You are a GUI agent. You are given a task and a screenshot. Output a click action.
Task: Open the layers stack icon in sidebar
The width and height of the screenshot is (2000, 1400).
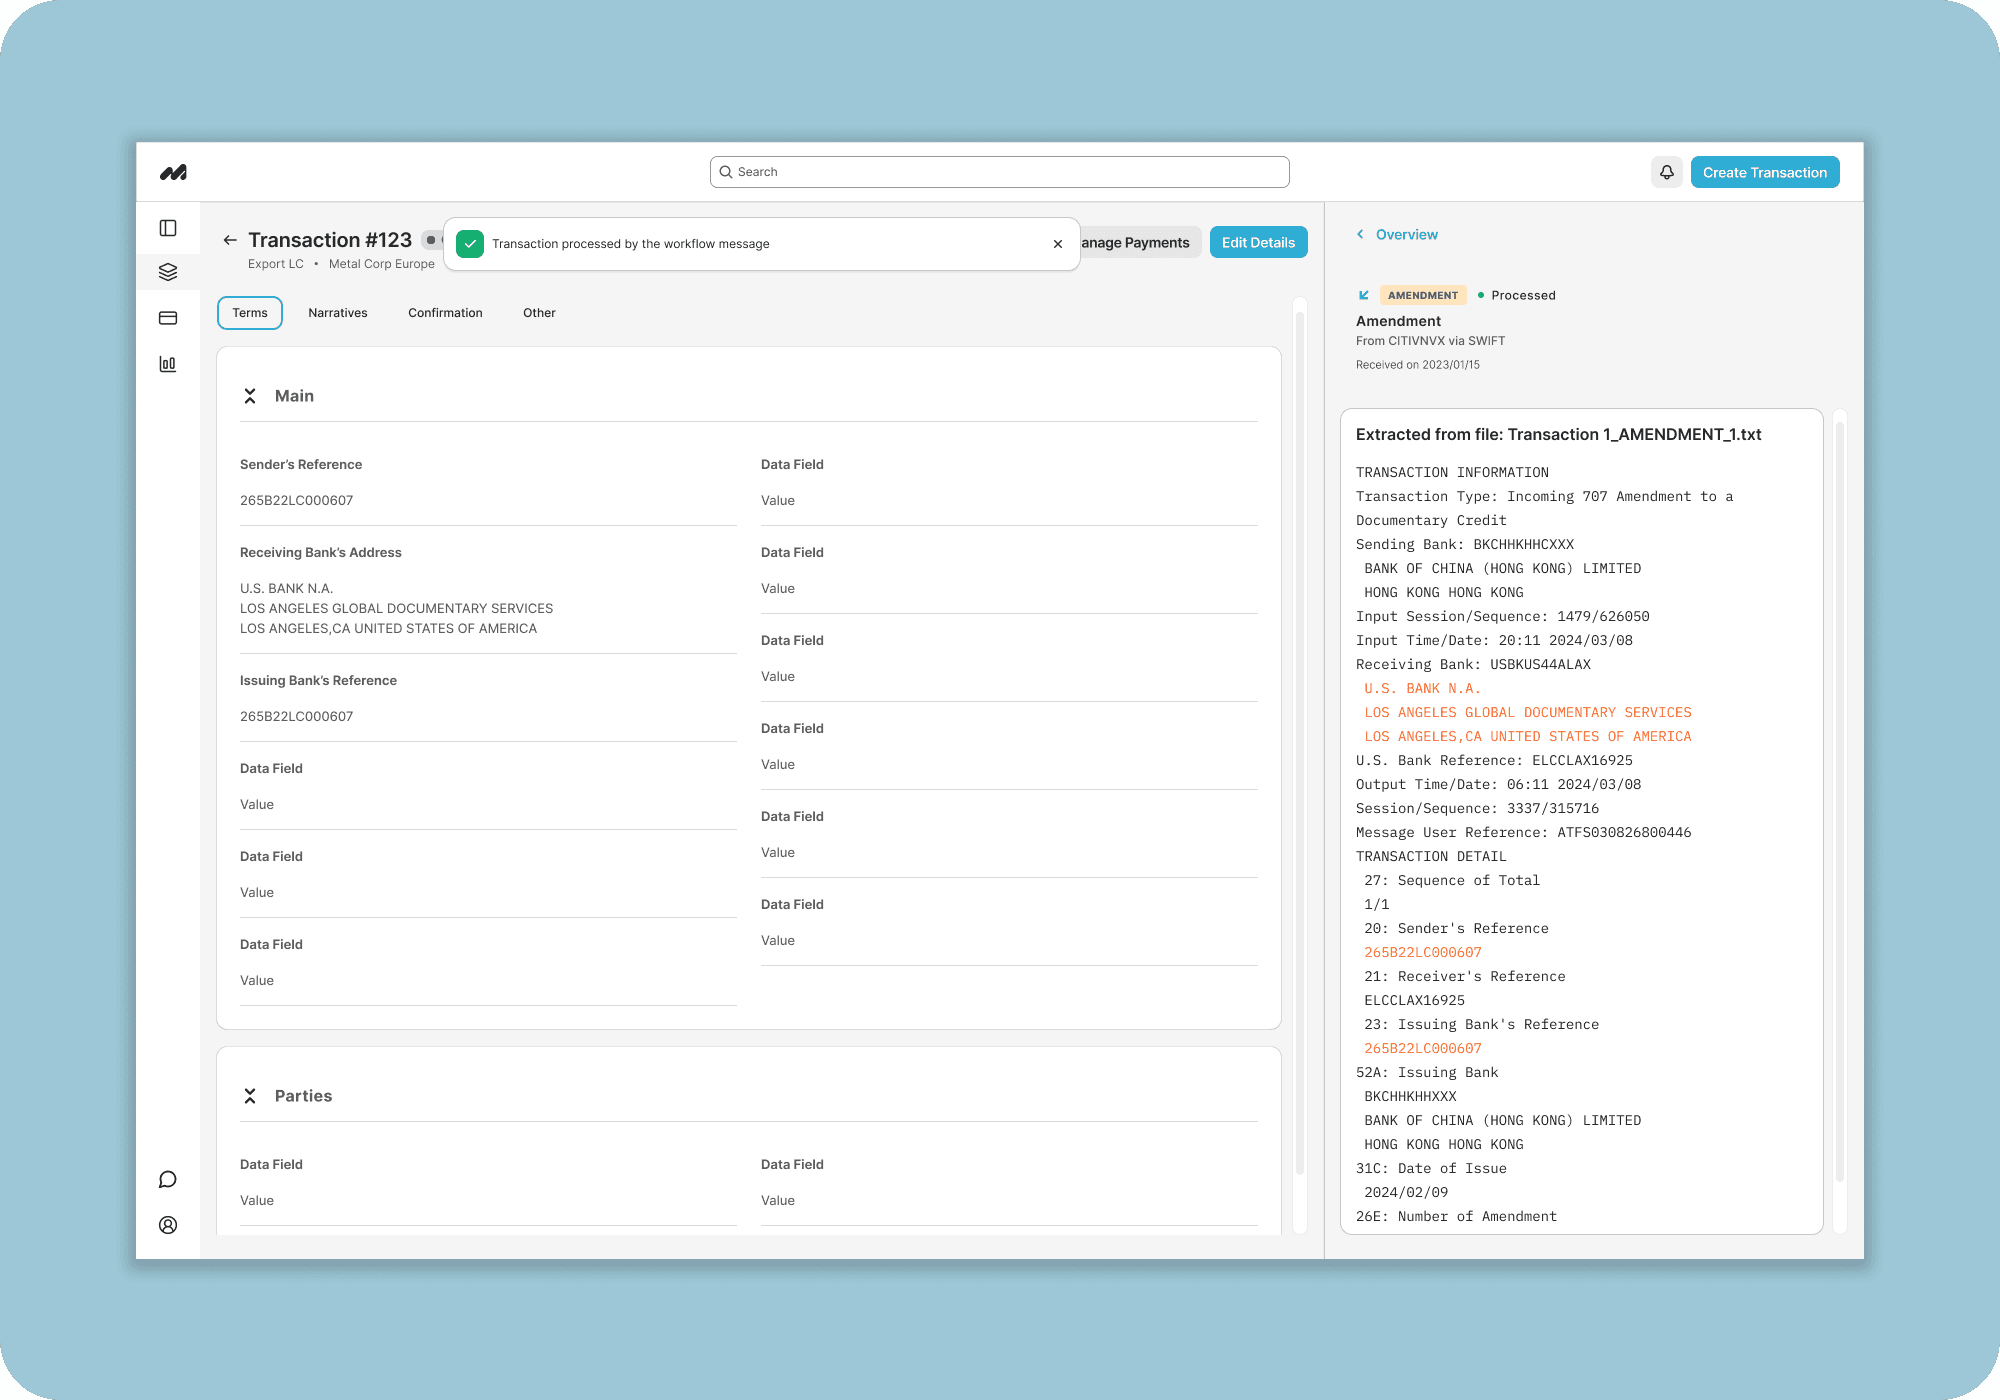coord(168,272)
